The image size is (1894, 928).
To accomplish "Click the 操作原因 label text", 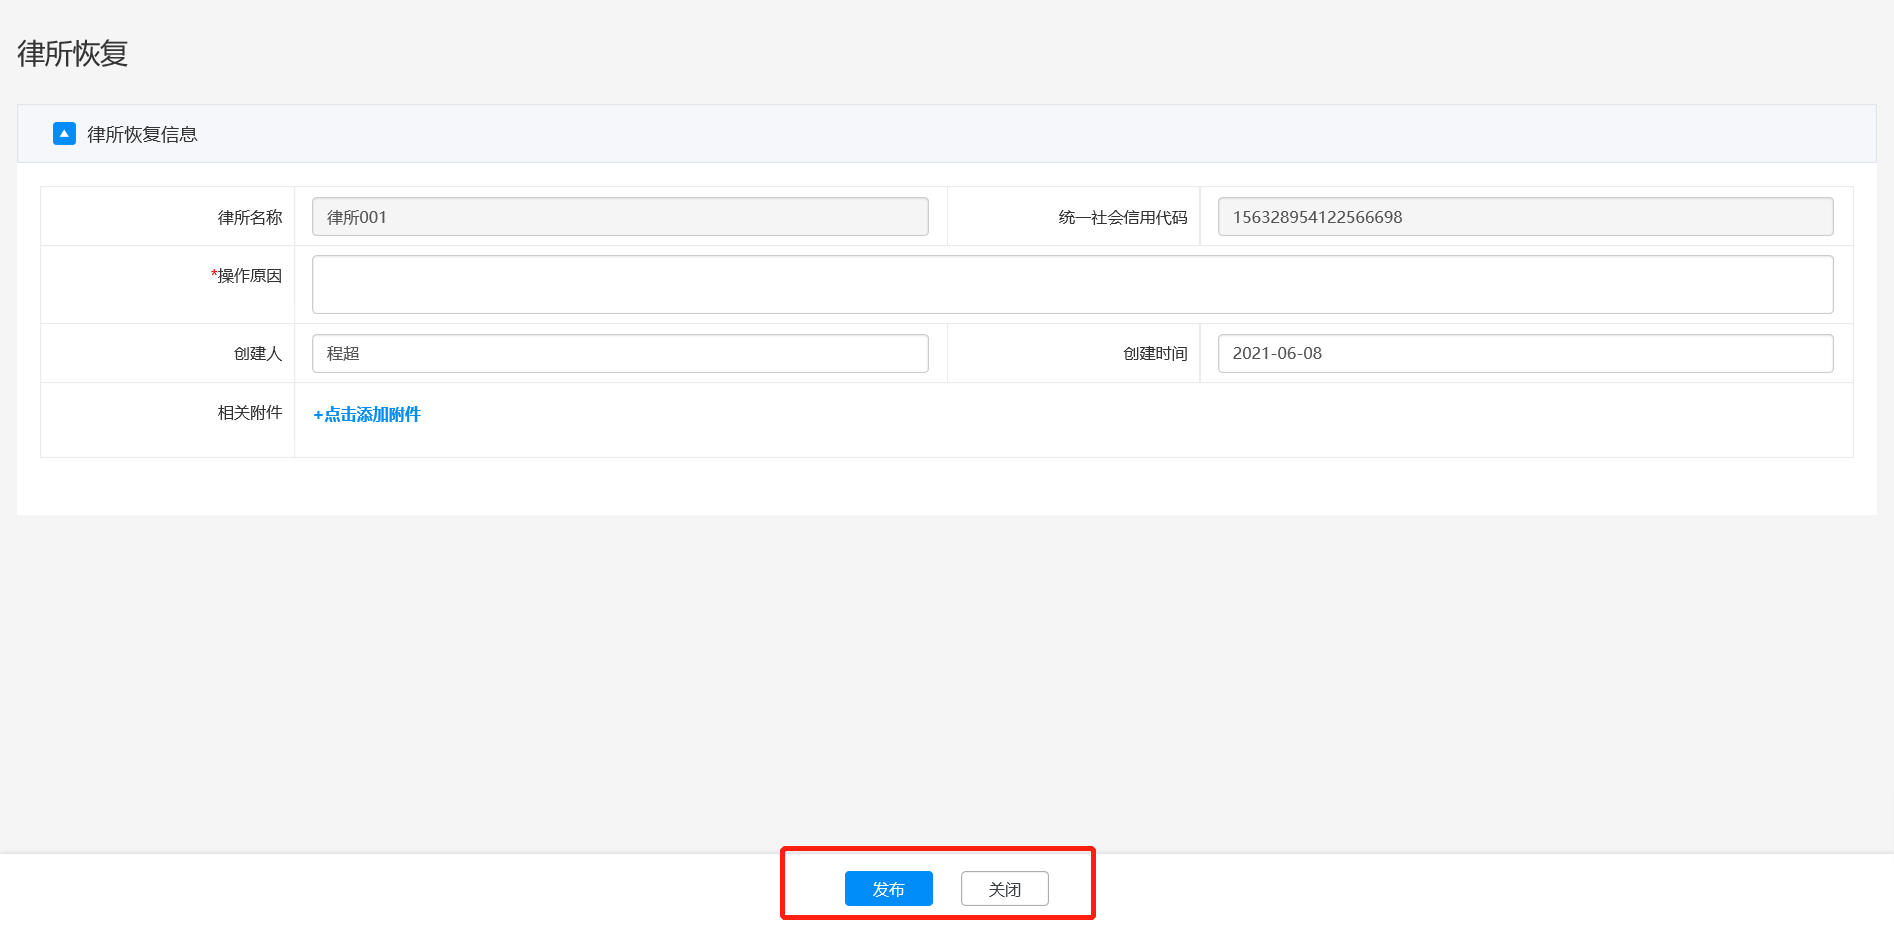I will (x=250, y=276).
